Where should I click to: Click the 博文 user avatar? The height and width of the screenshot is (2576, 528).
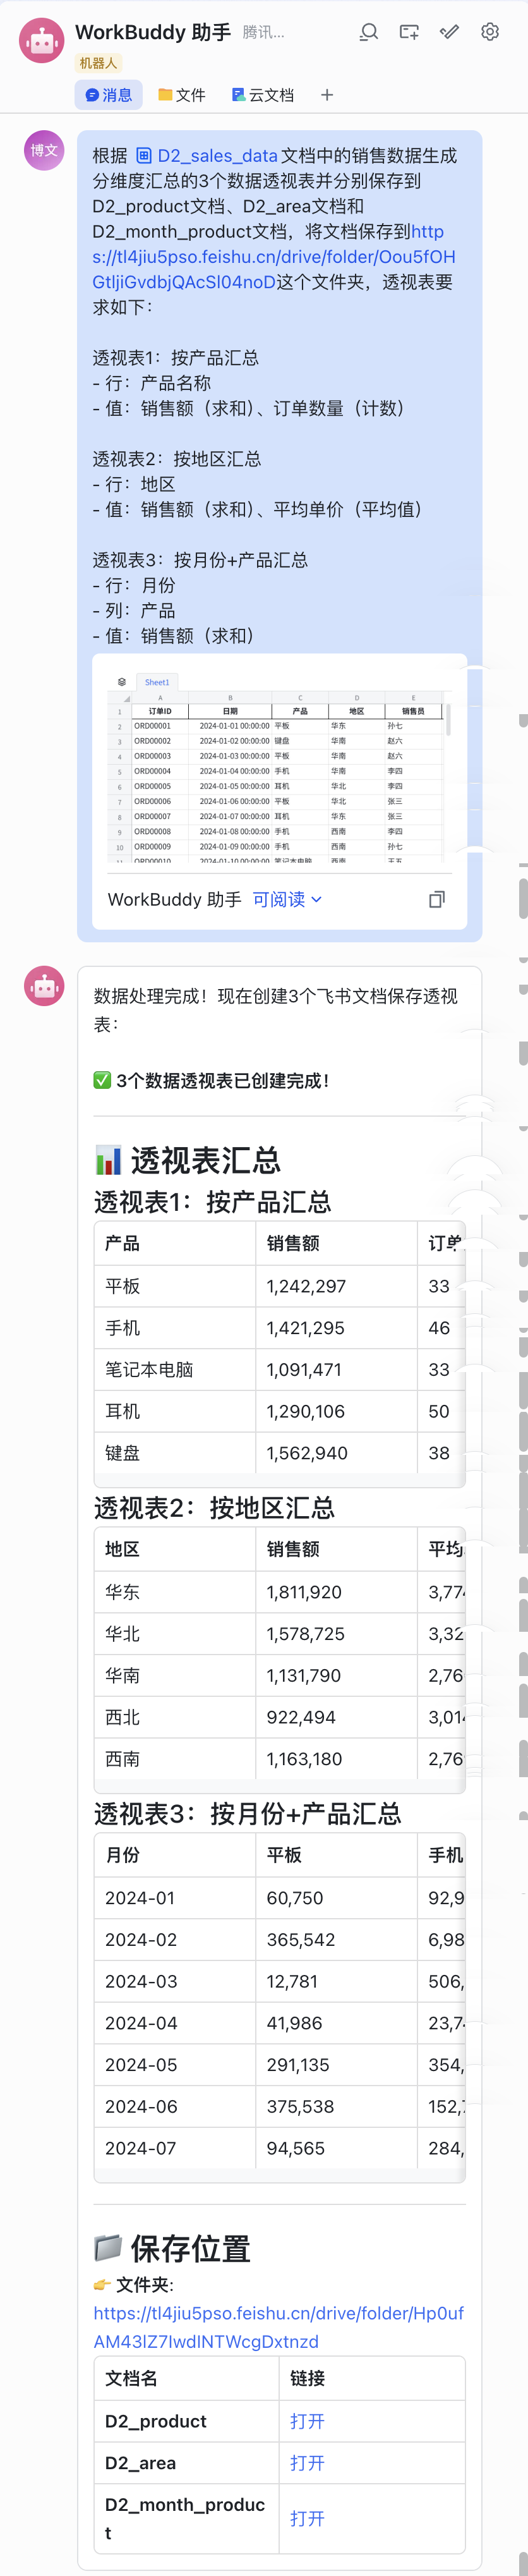44,150
